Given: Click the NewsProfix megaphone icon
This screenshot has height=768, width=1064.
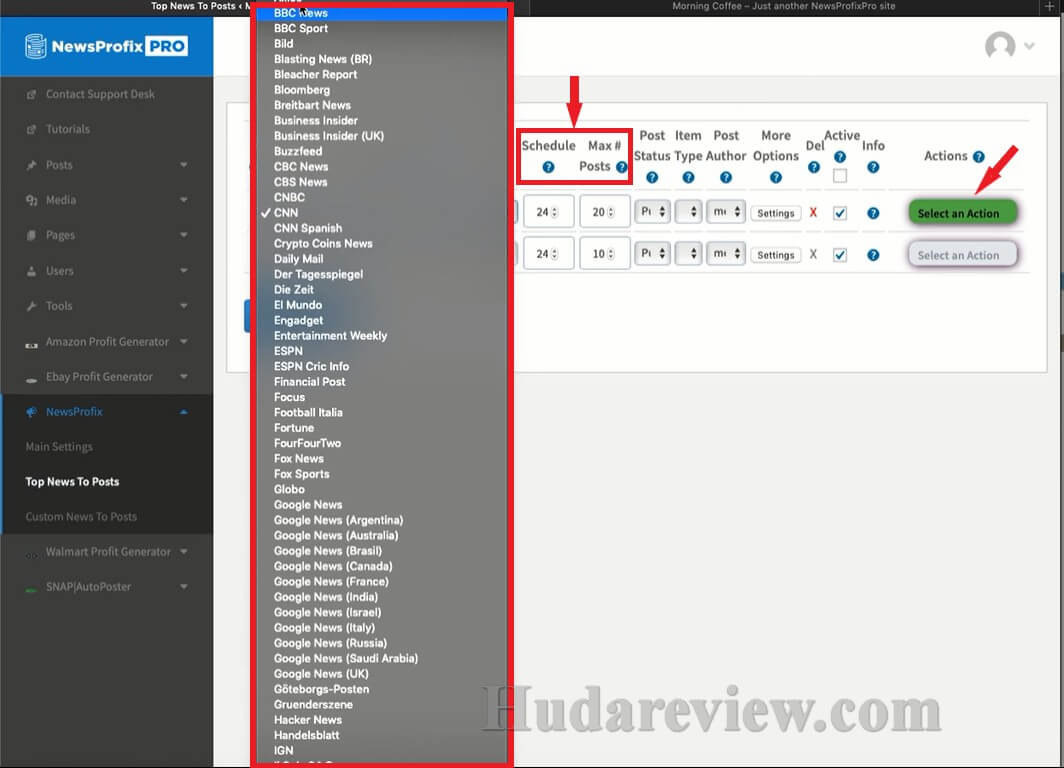Looking at the screenshot, I should pyautogui.click(x=31, y=412).
